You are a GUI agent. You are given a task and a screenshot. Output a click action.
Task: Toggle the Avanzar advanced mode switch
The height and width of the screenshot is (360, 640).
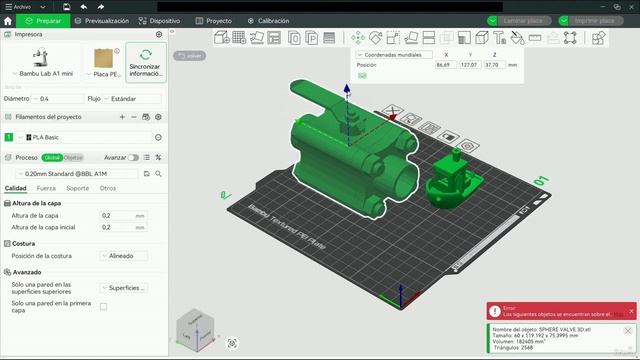tap(133, 158)
